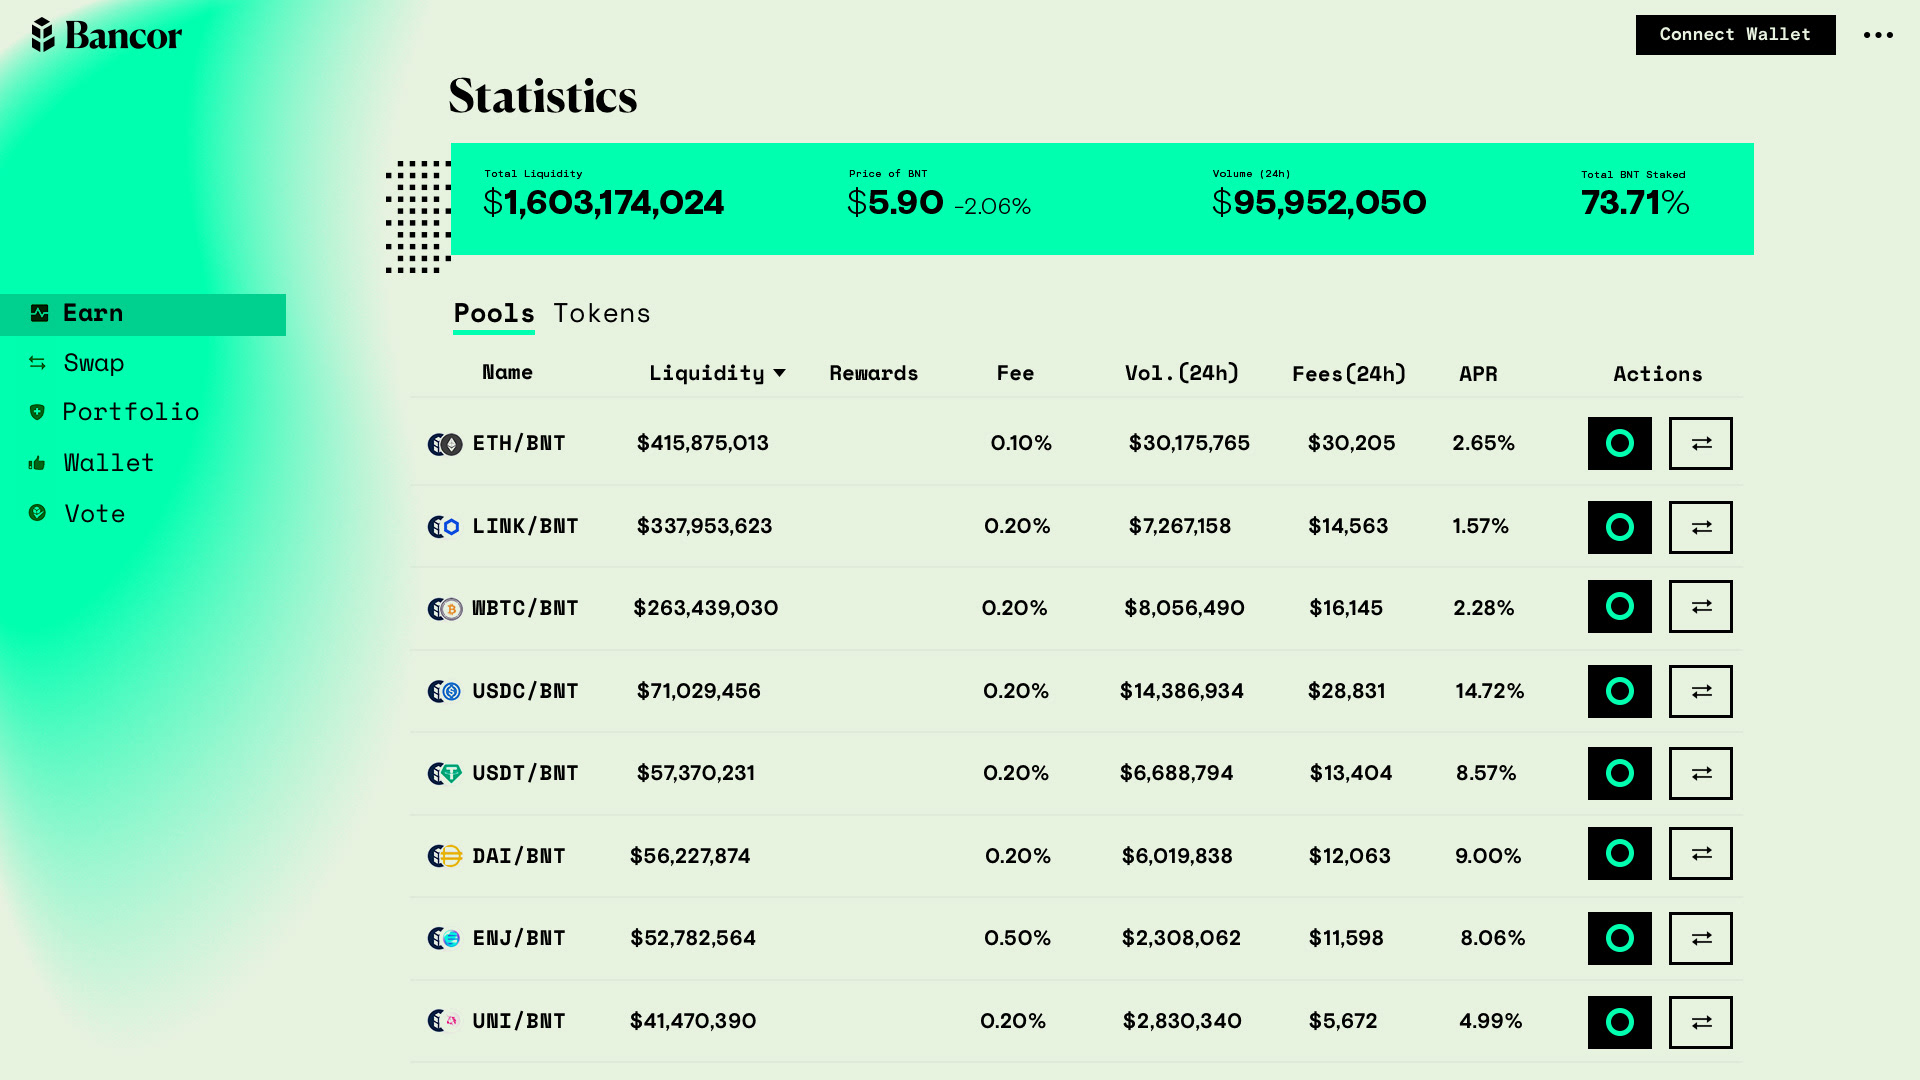The image size is (1920, 1080).
Task: Sort by Vol.(24h) column header
Action: coord(1182,373)
